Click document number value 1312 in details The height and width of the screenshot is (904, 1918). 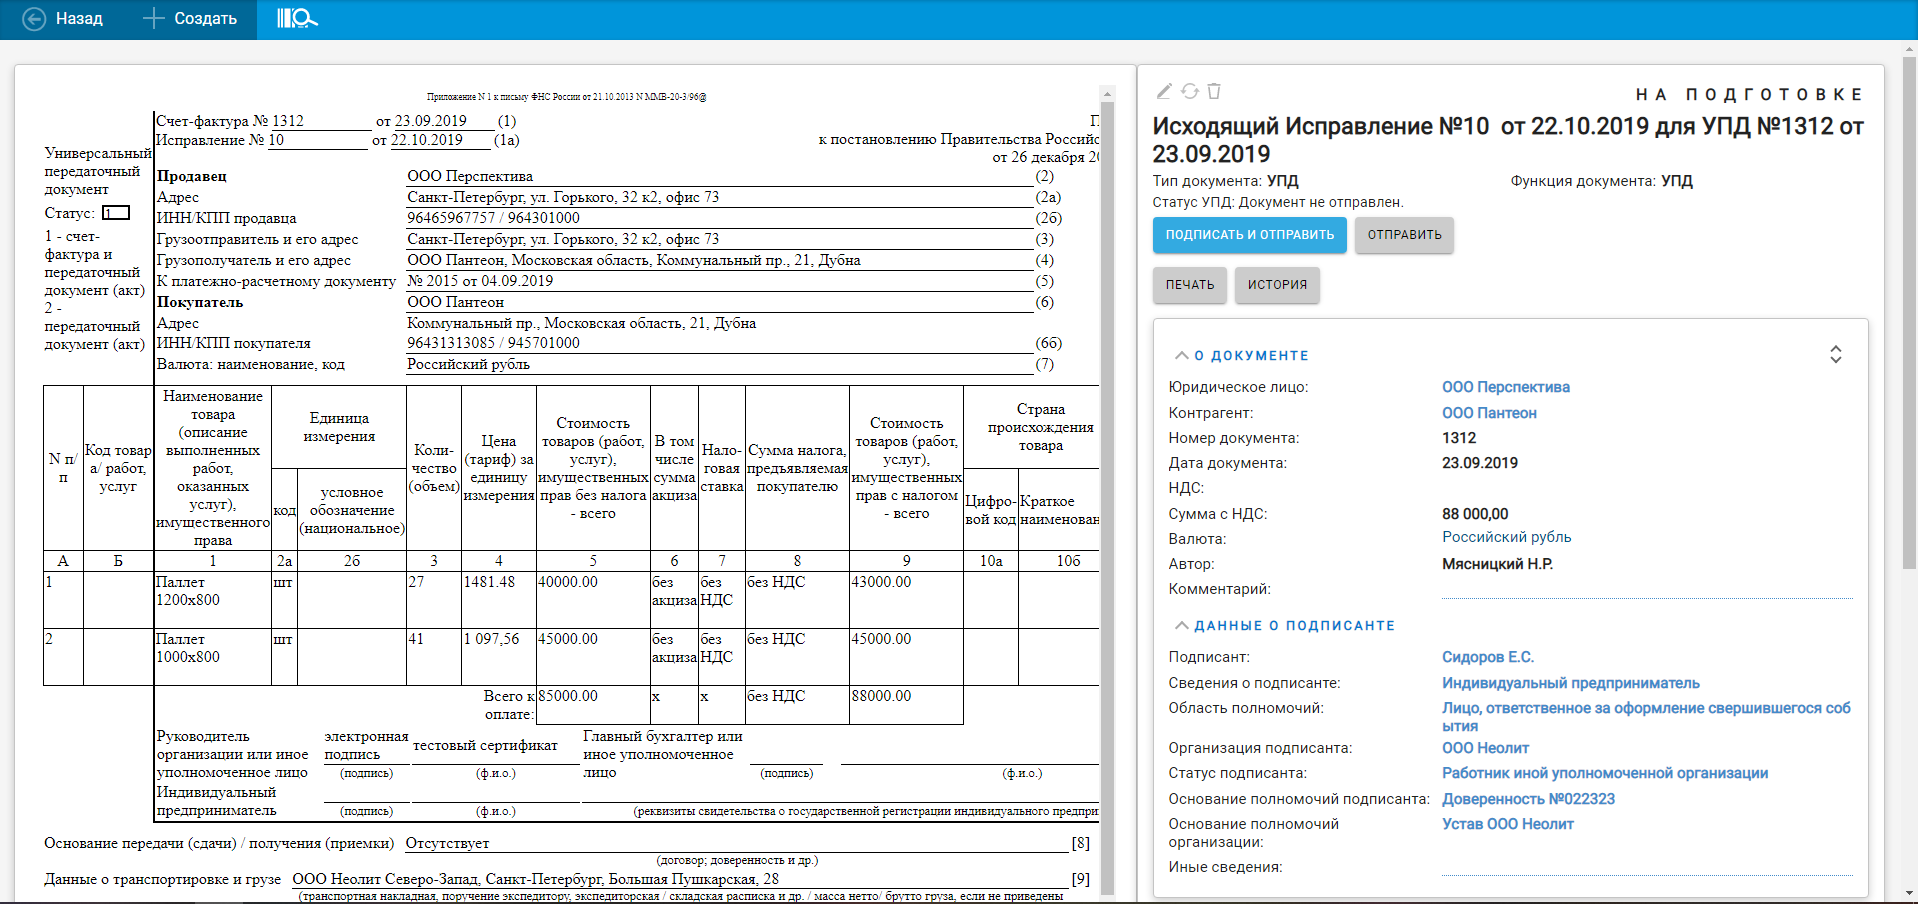[1459, 438]
